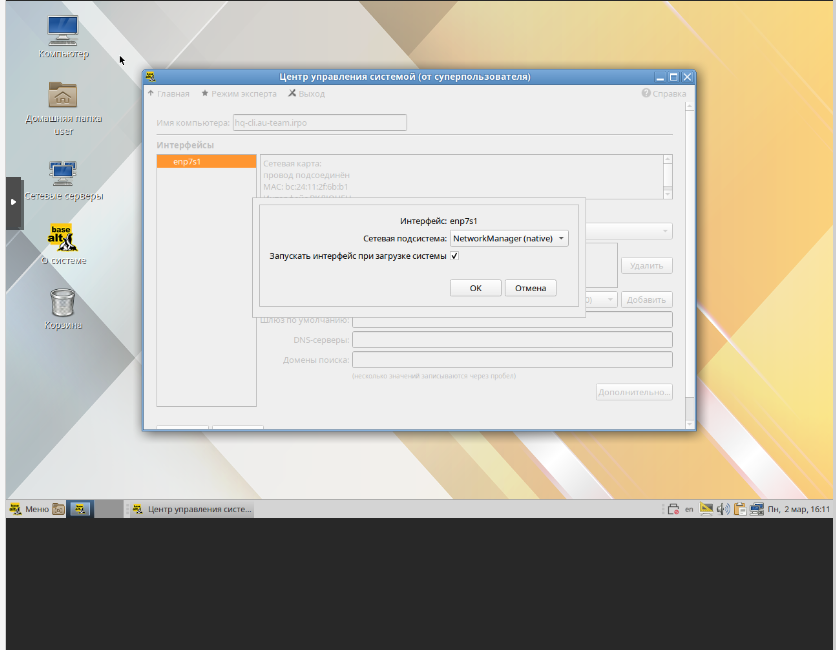Confirm the dialog with OK
836x650 pixels.
point(476,288)
